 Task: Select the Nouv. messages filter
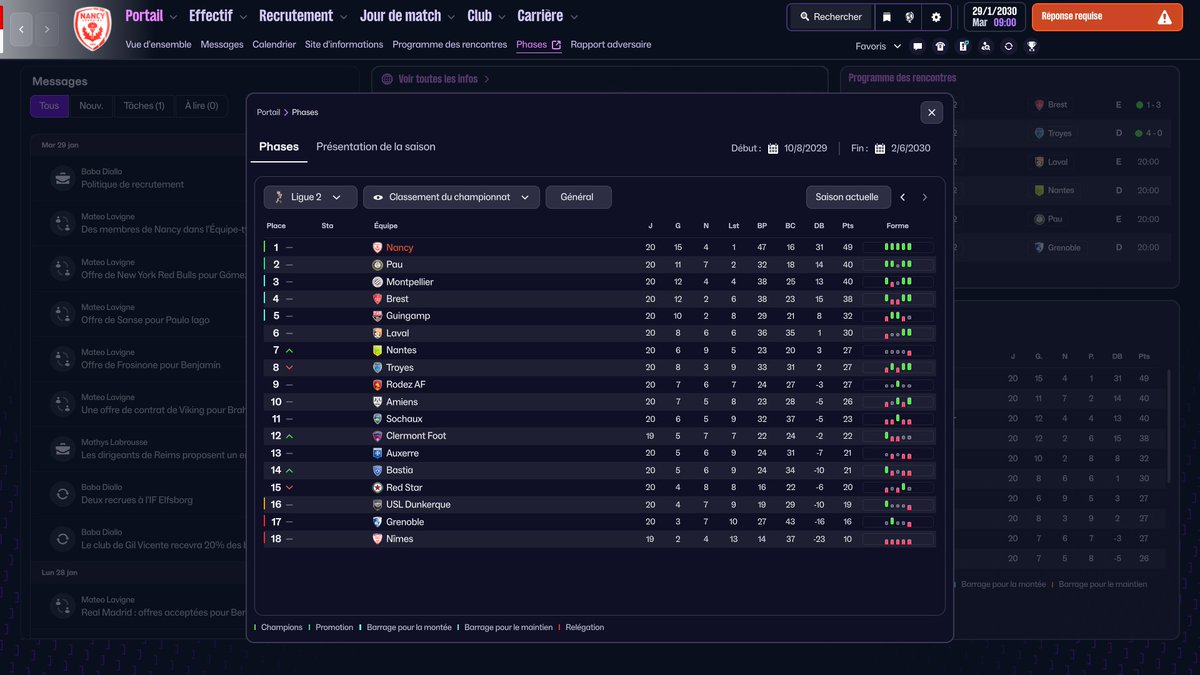pos(91,105)
